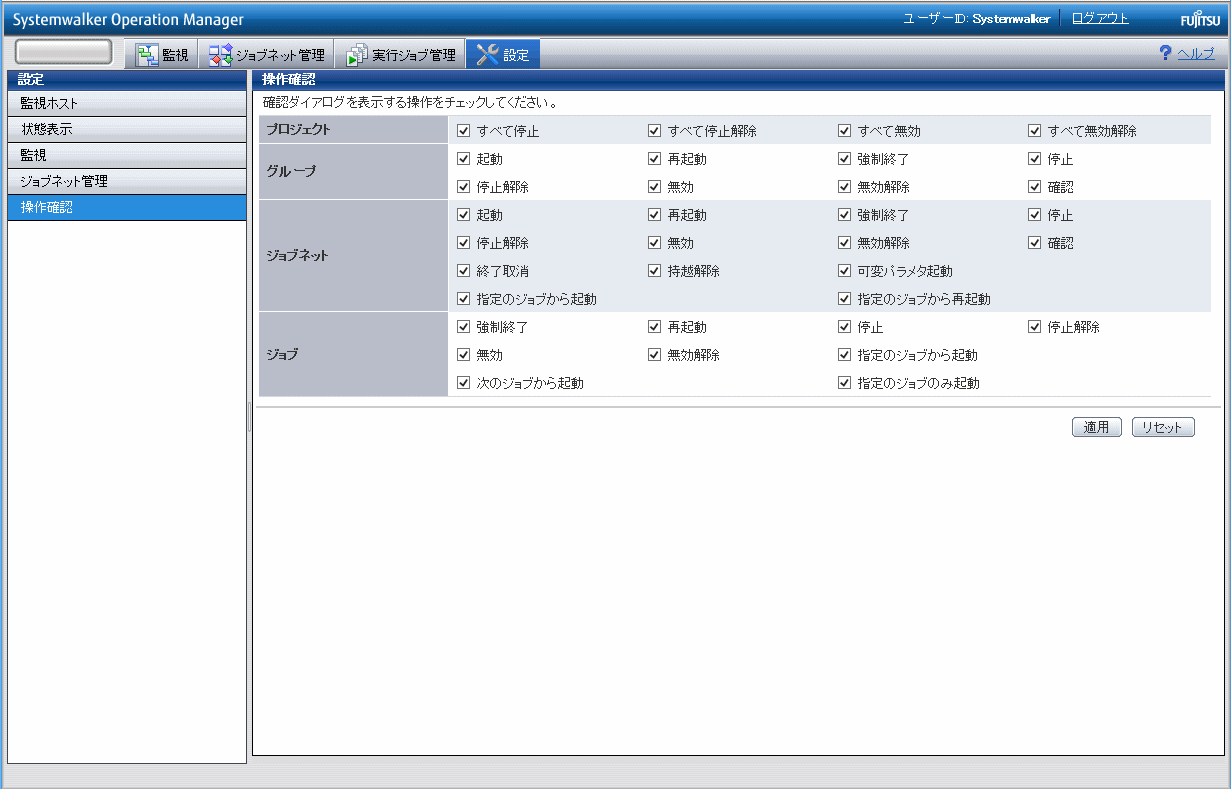Toggle グループ 再起動 checkbox
The width and height of the screenshot is (1231, 789).
(654, 158)
